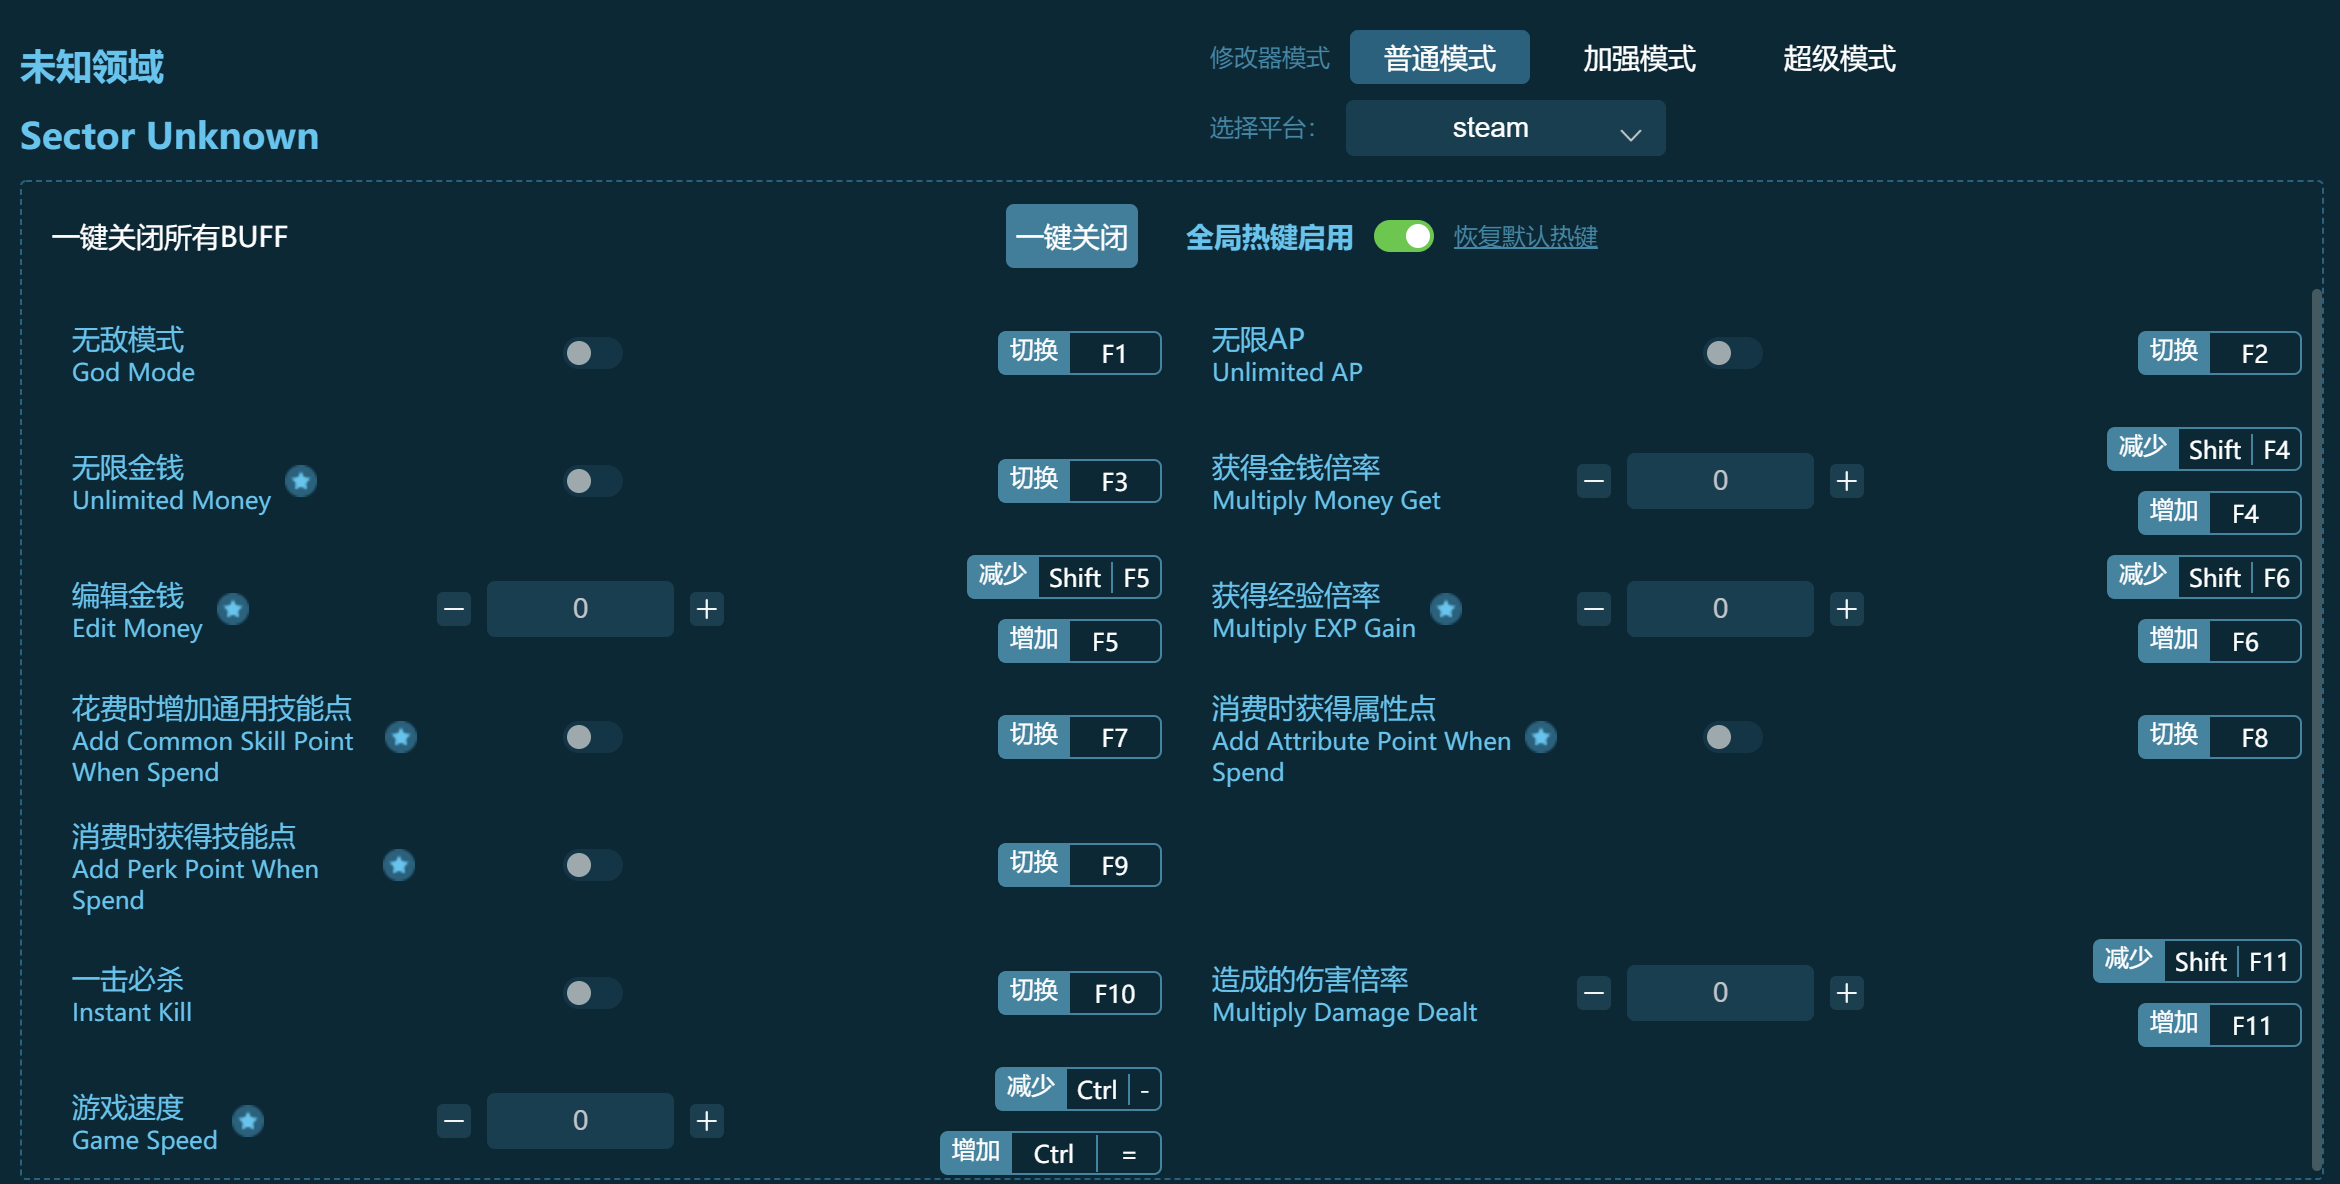2340x1184 pixels.
Task: Turn on Unlimited AP switch
Action: coord(1732,353)
